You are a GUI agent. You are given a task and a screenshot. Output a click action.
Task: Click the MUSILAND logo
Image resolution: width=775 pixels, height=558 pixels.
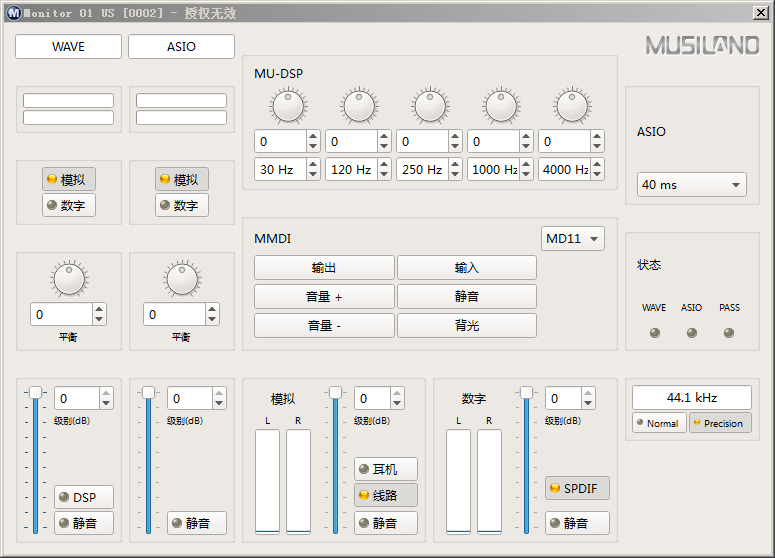[702, 46]
